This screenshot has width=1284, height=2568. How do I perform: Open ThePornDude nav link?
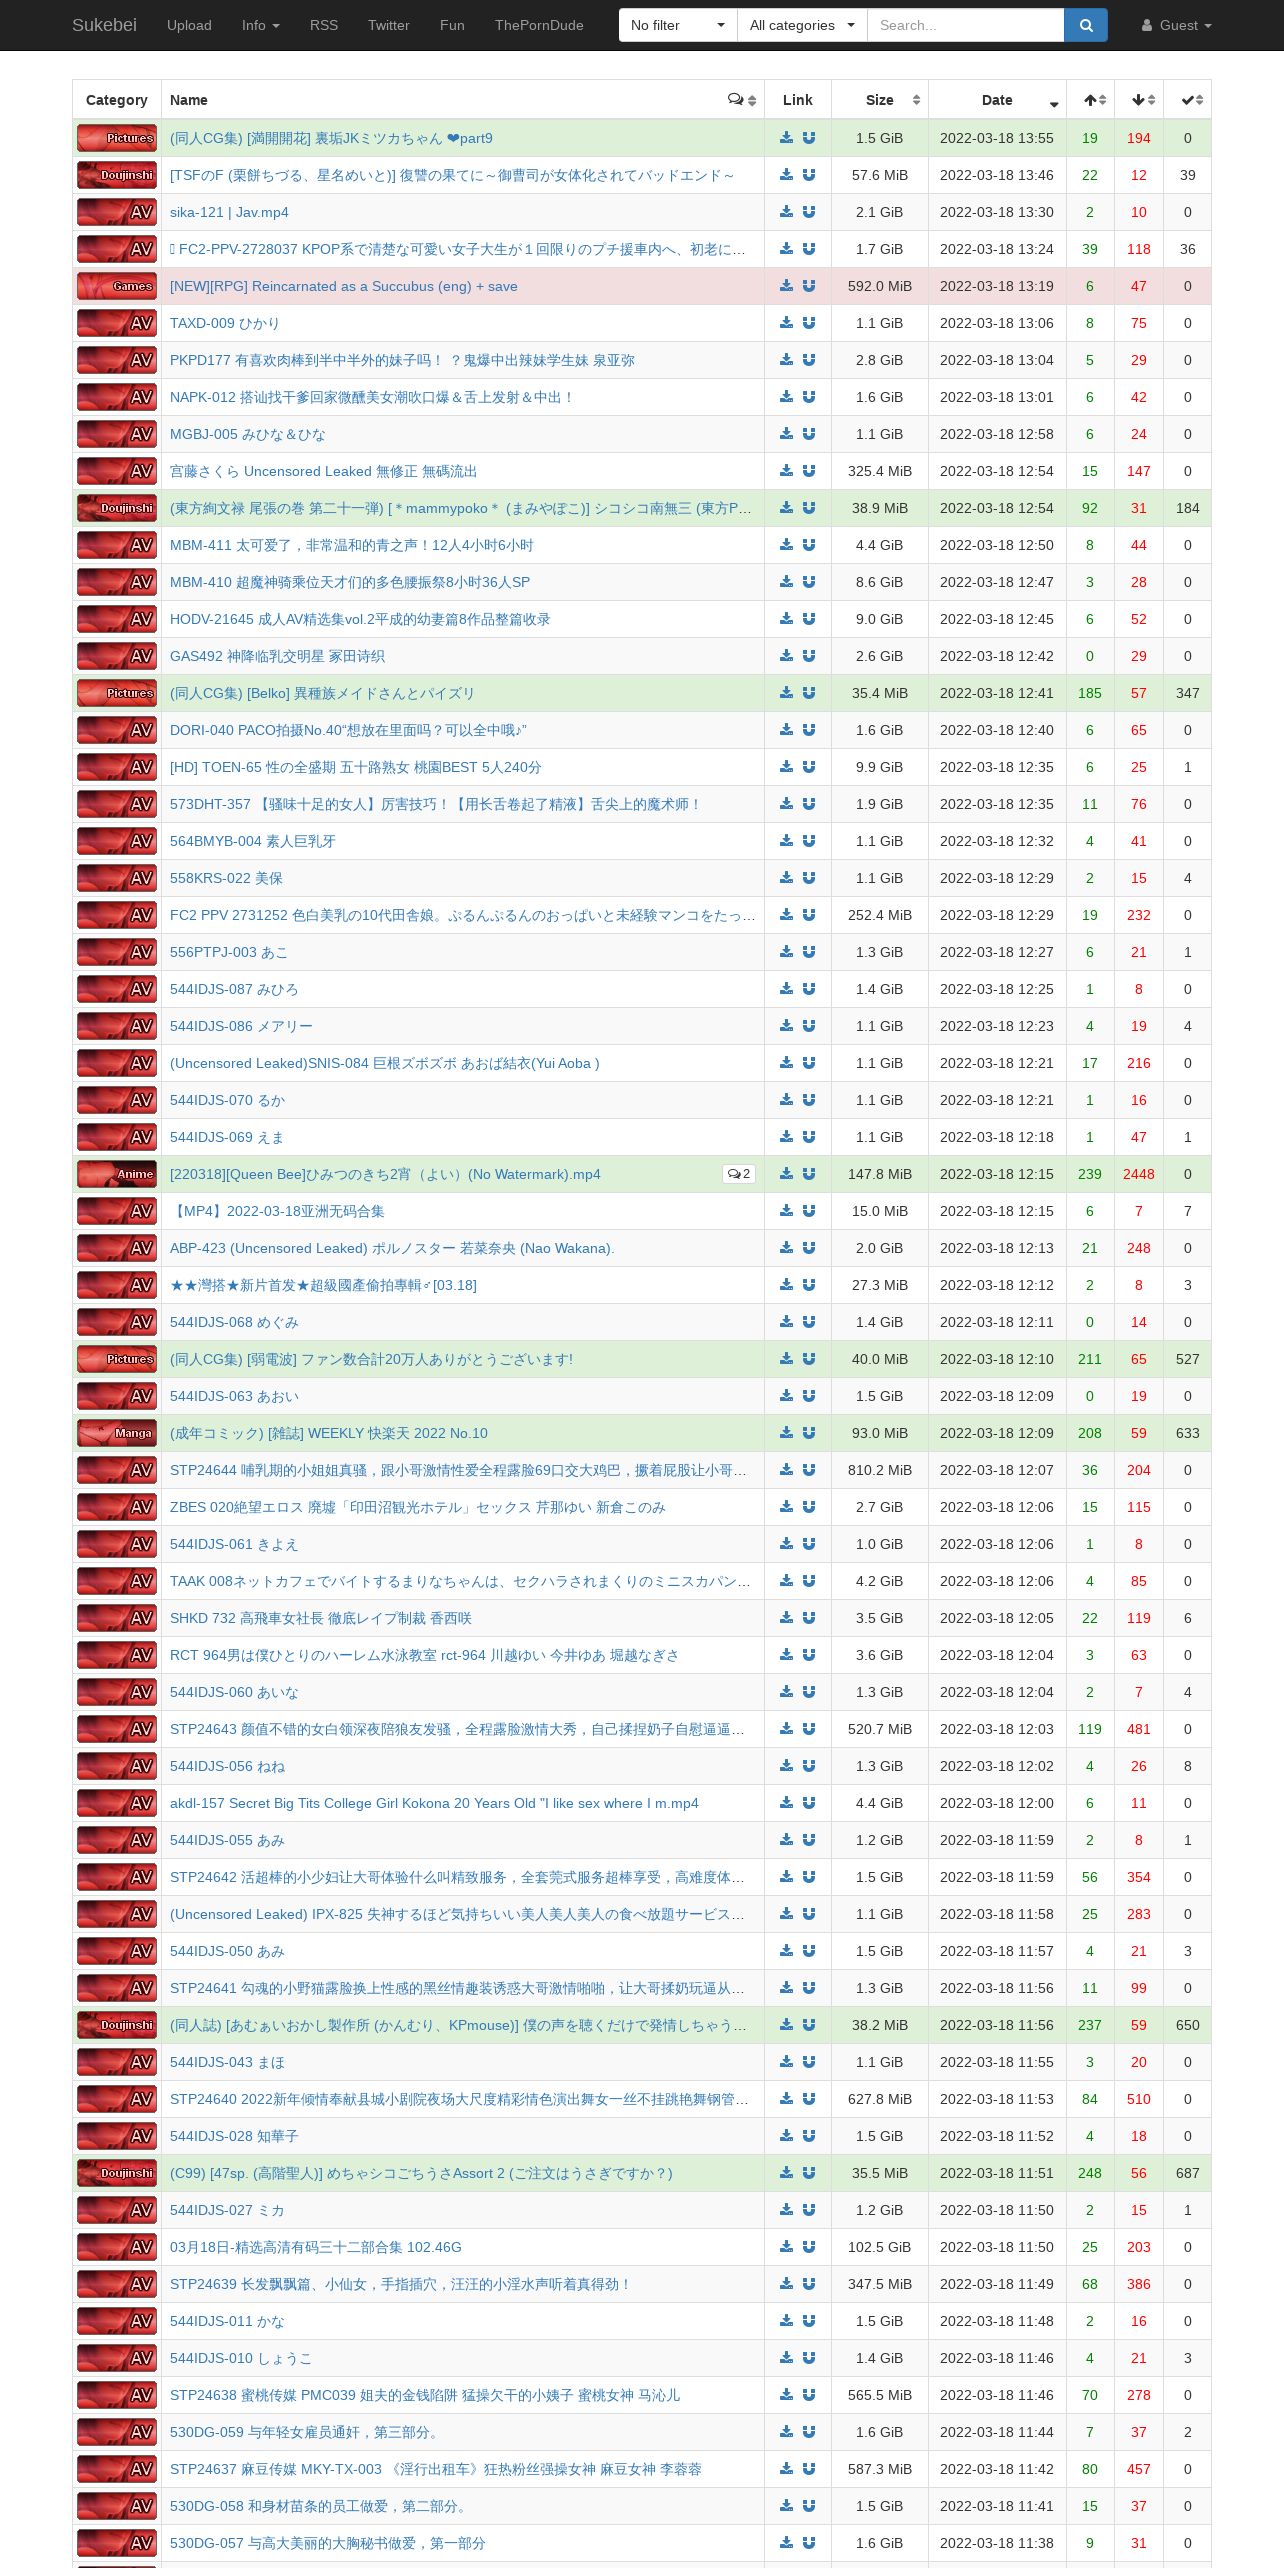click(539, 25)
